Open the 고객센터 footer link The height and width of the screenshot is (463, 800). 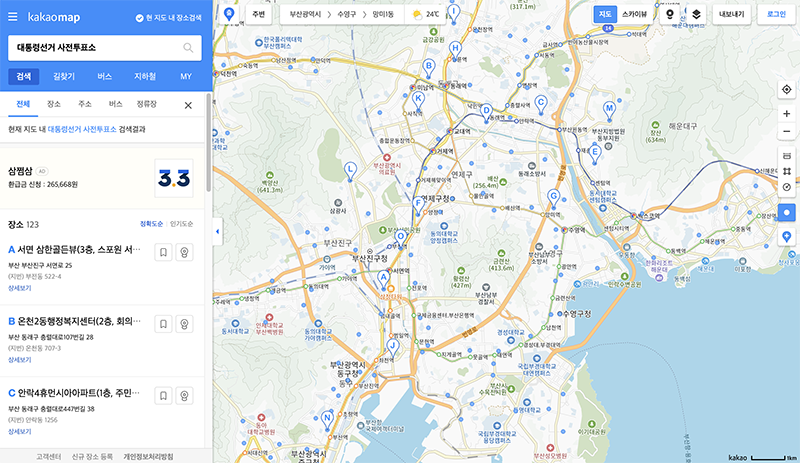[x=48, y=456]
